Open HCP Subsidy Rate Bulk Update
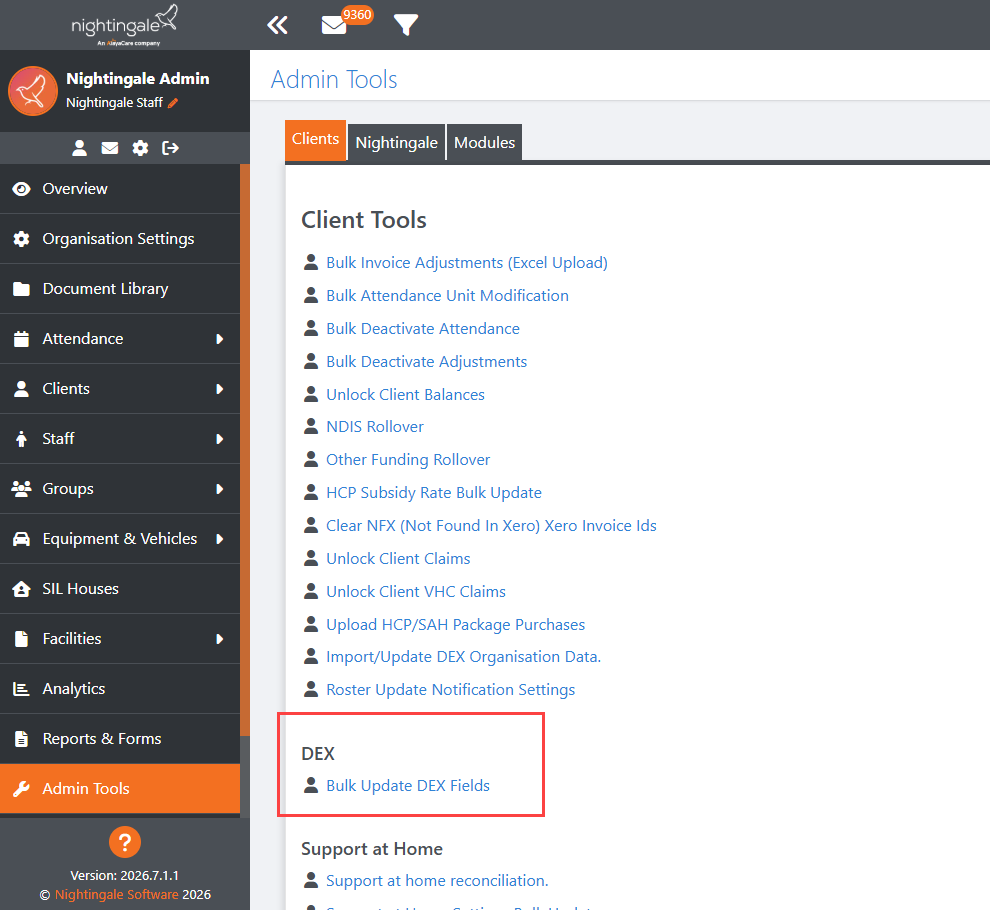This screenshot has width=990, height=910. point(434,493)
